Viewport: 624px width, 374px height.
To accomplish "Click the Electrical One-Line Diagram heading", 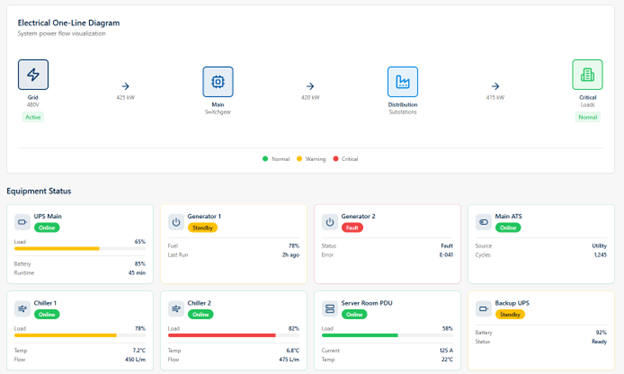I will point(68,23).
